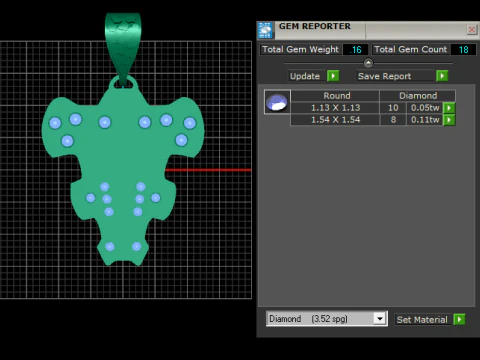Click the quantity cell showing 8
Screen dimensions: 480x360
point(393,120)
